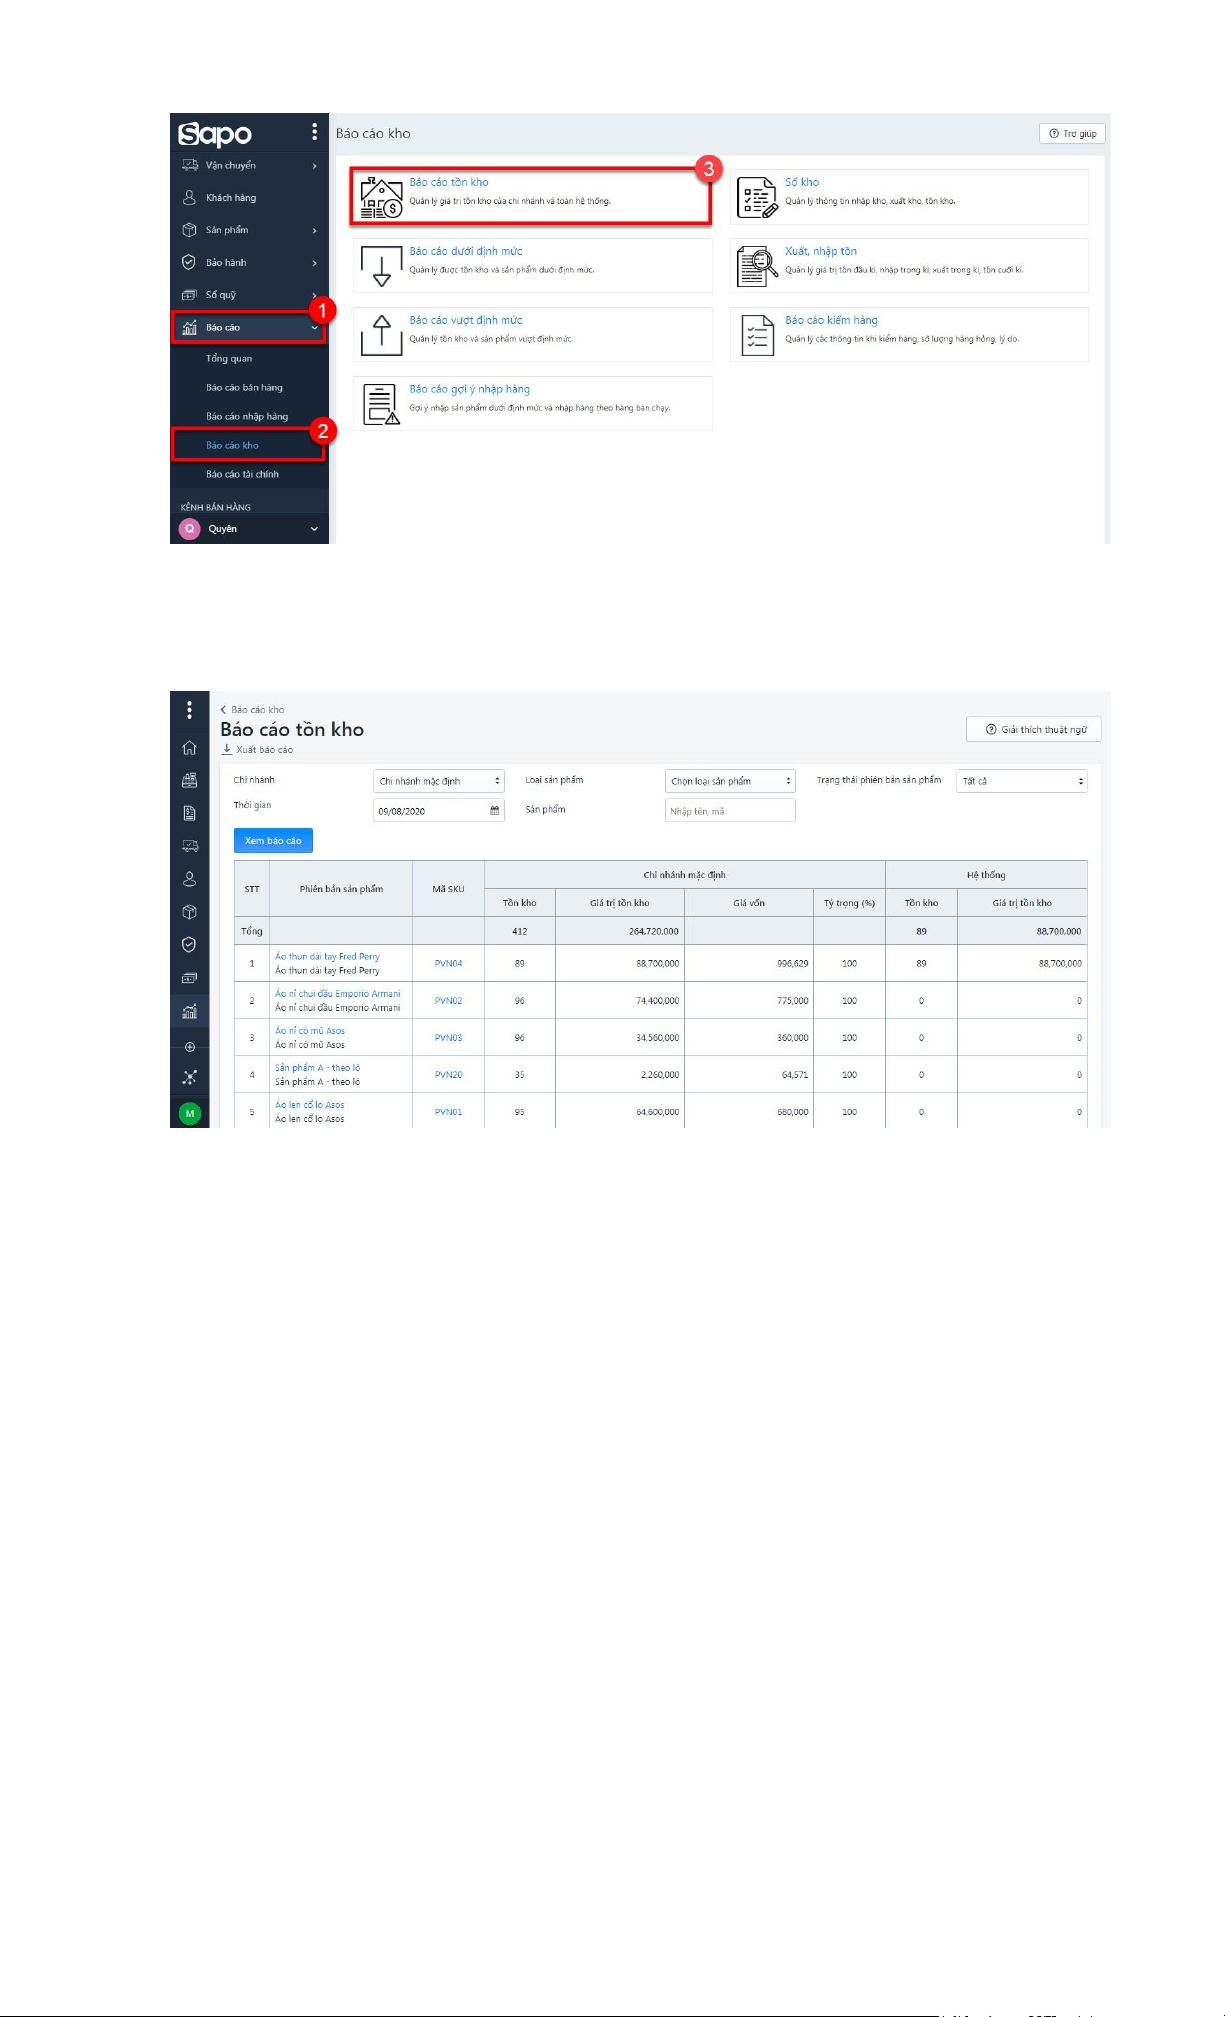Open the PVN04 SKU link
This screenshot has width=1225, height=2017.
pyautogui.click(x=448, y=964)
